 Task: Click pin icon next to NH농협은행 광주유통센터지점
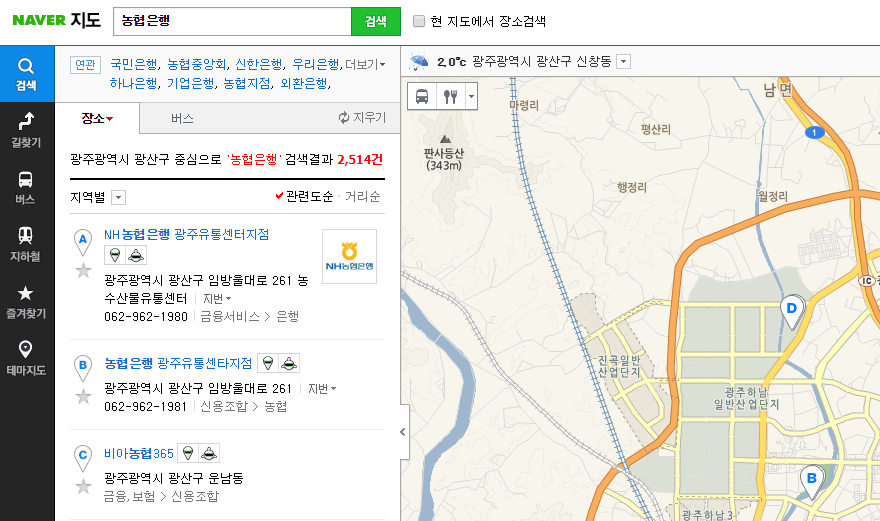[x=114, y=255]
